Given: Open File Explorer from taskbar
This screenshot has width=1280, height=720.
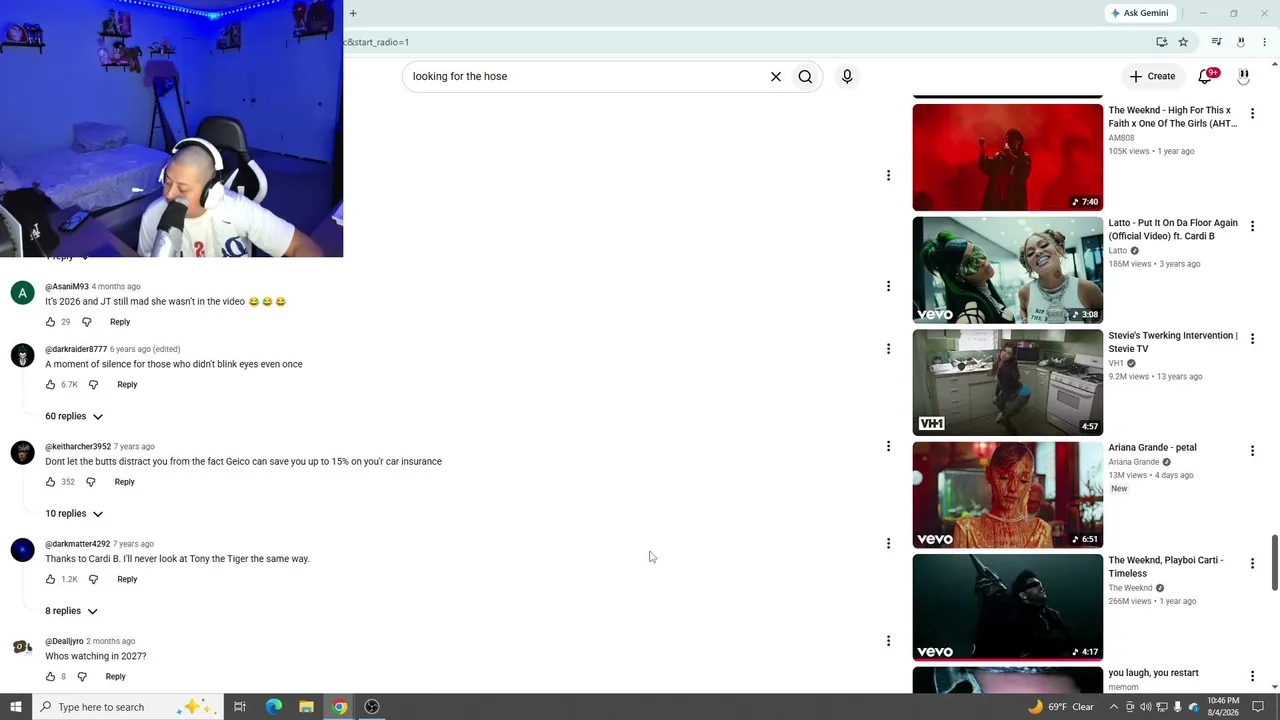Looking at the screenshot, I should 306,707.
